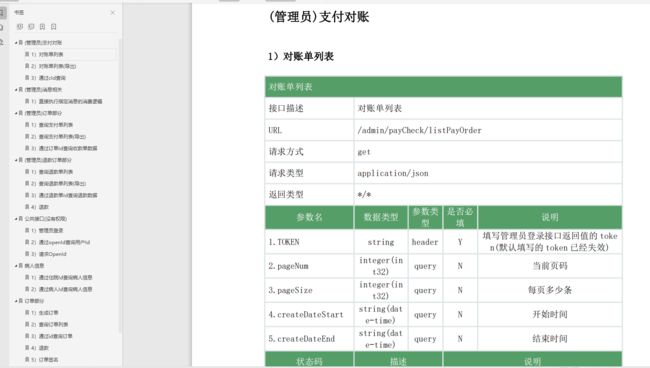Click the 参数名 column header
This screenshot has width=650, height=368.
tap(310, 217)
